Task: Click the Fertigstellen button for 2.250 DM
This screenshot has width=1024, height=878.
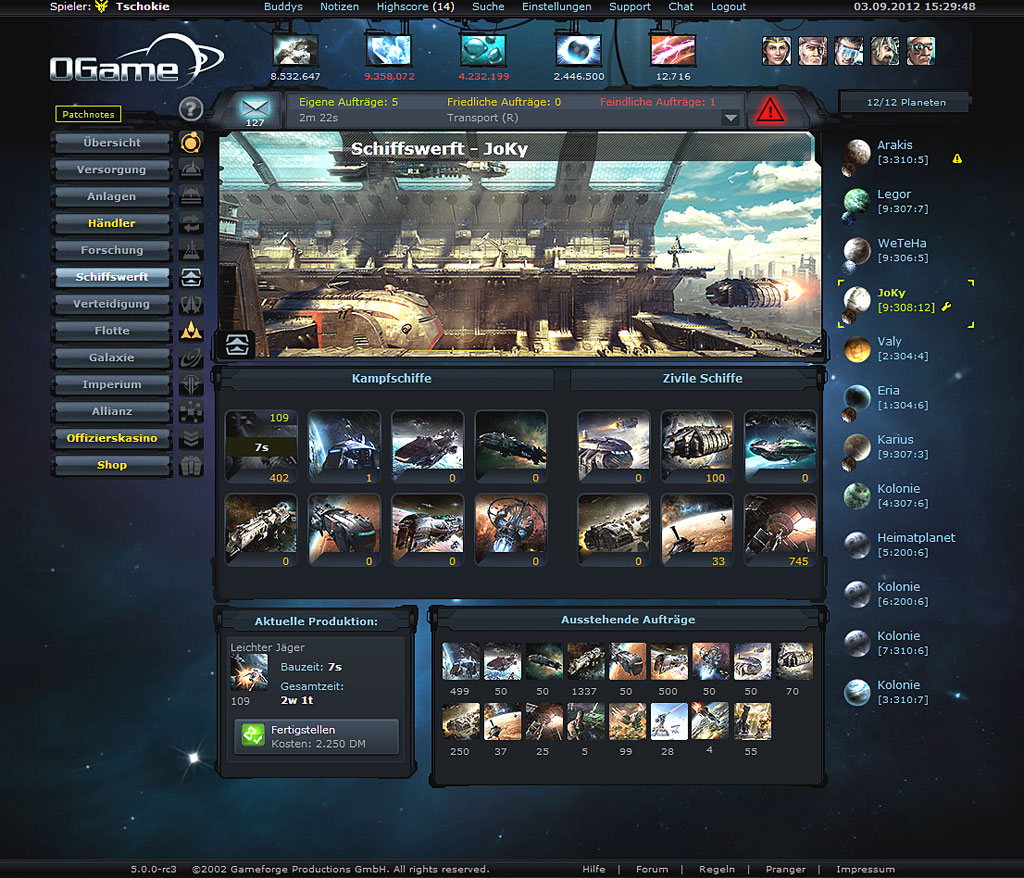Action: pyautogui.click(x=316, y=736)
